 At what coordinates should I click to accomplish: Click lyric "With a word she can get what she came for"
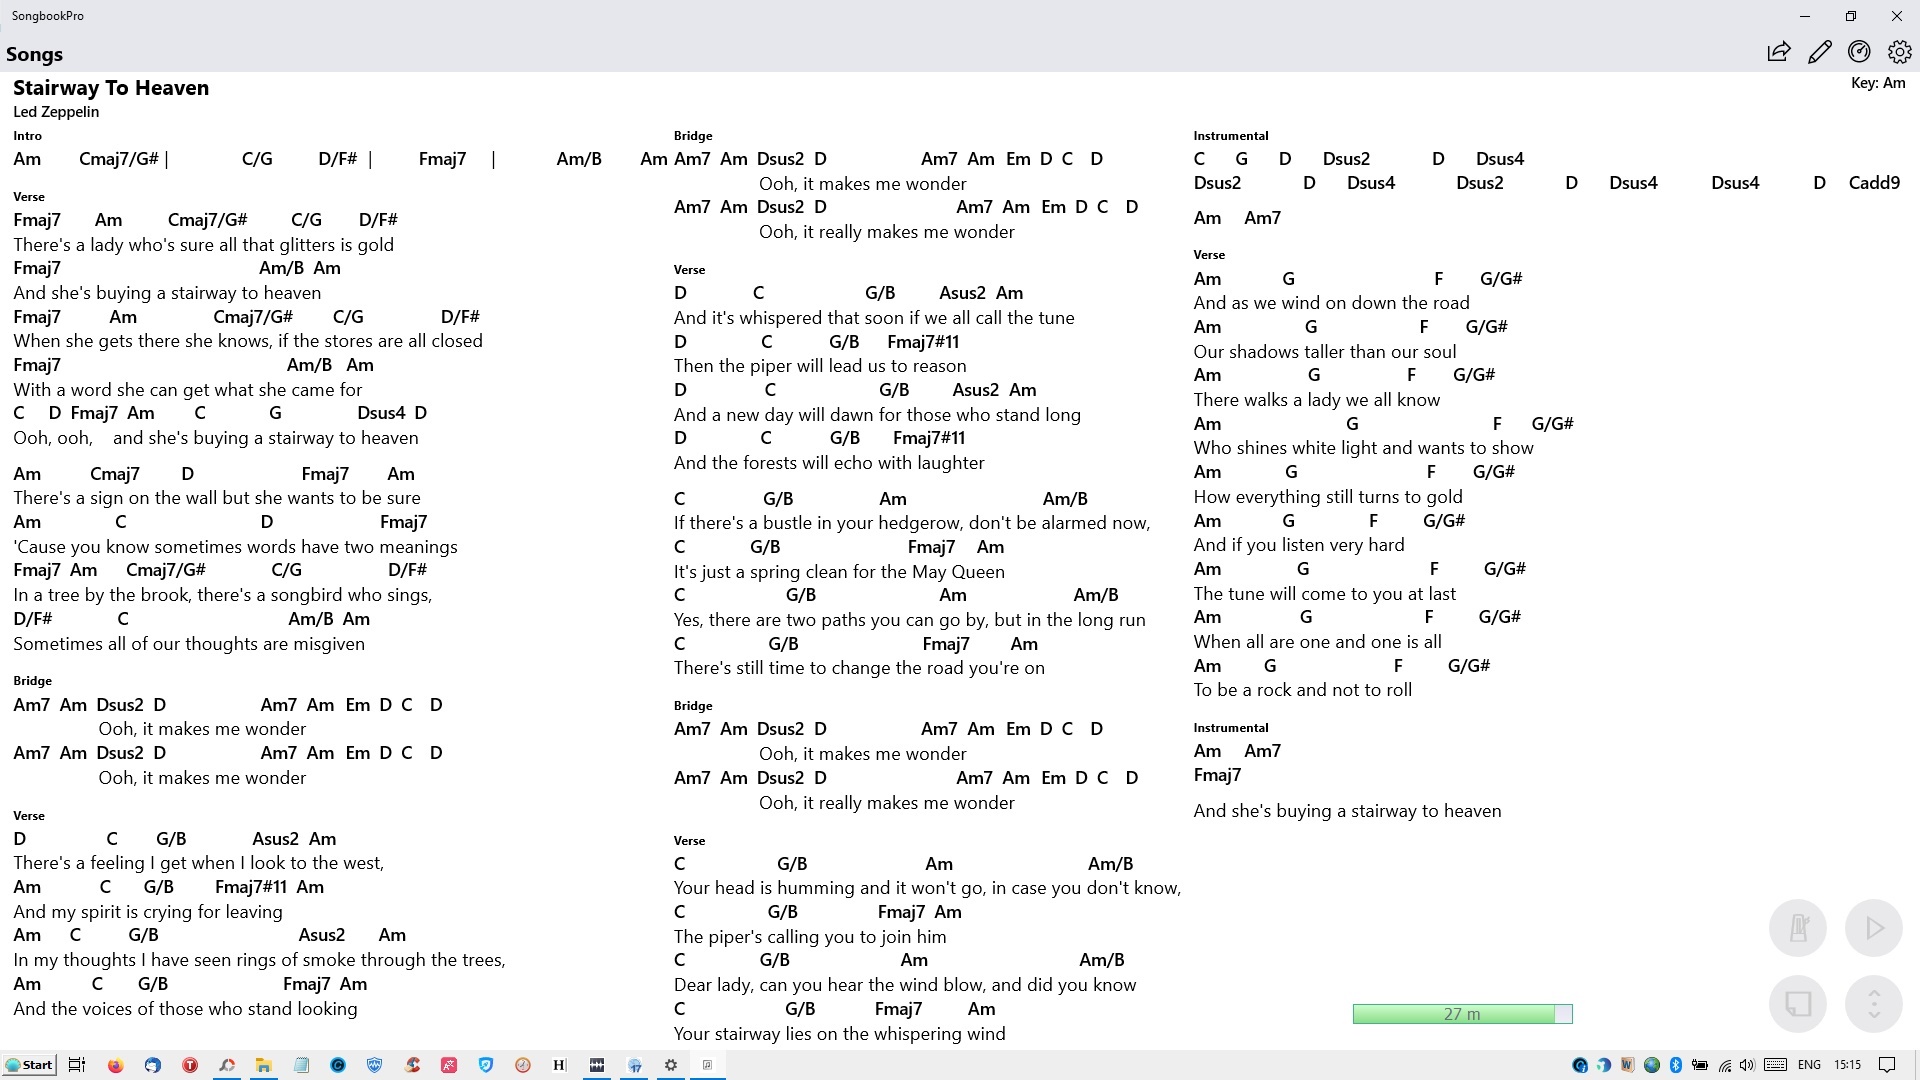pyautogui.click(x=188, y=390)
